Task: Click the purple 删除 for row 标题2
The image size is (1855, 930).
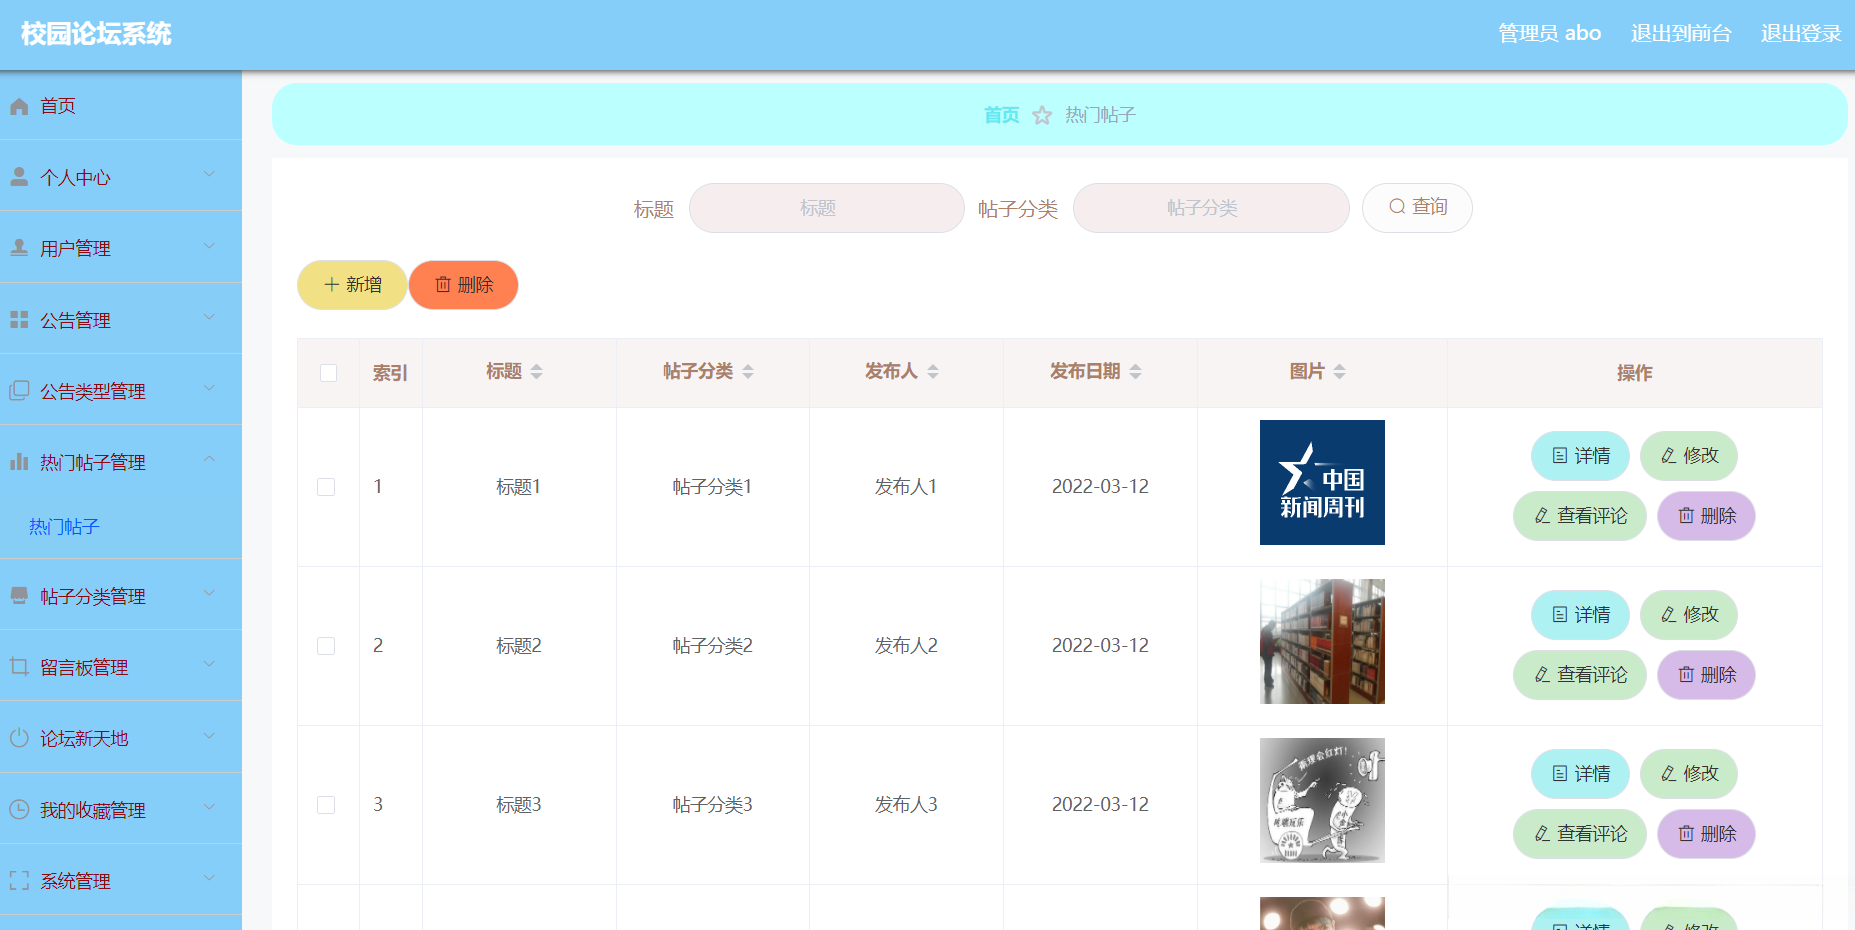Action: (1707, 675)
